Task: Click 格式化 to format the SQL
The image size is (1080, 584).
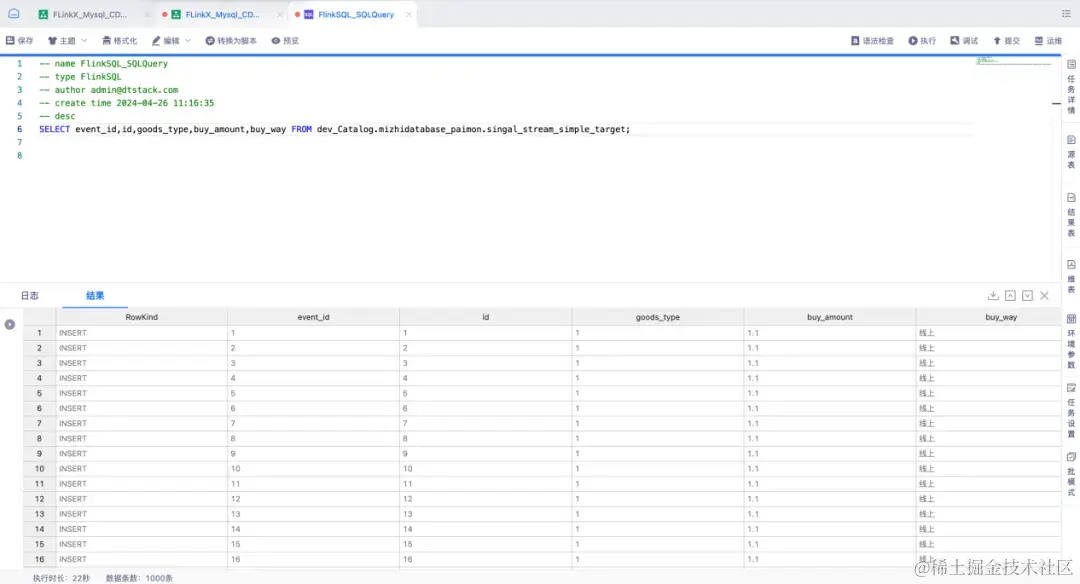Action: point(120,41)
